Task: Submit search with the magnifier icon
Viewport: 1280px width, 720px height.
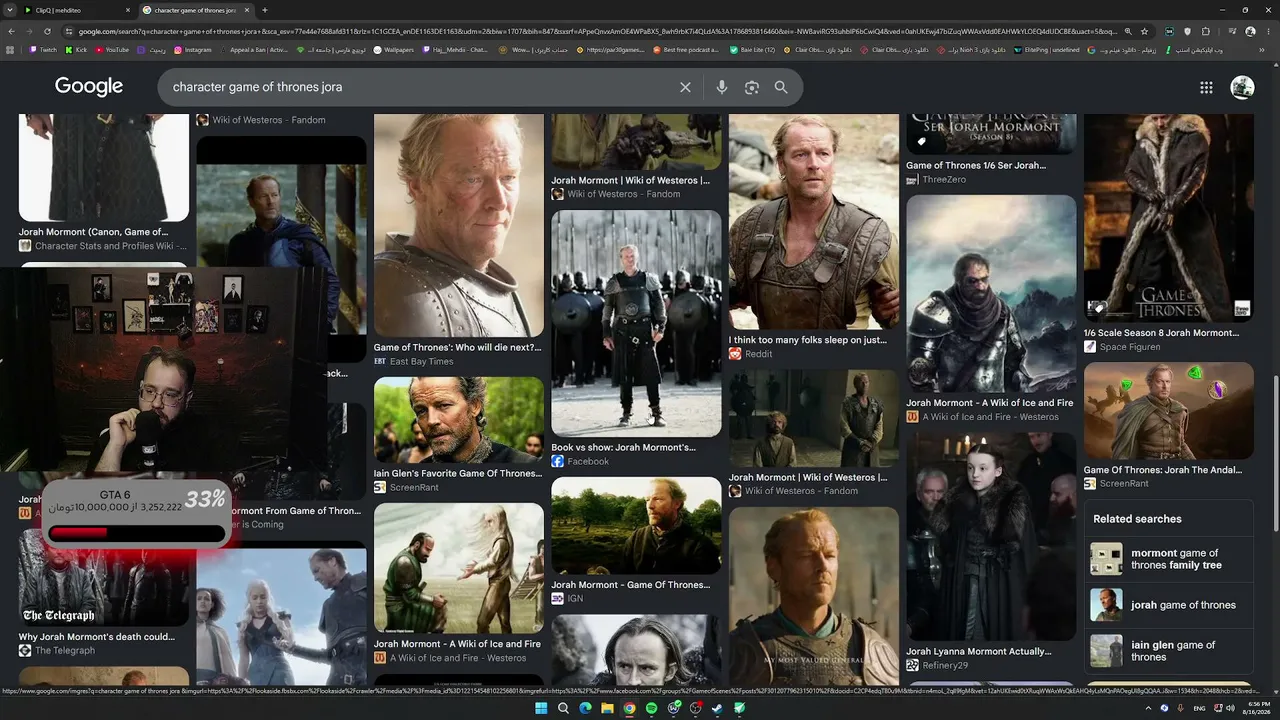Action: [781, 87]
